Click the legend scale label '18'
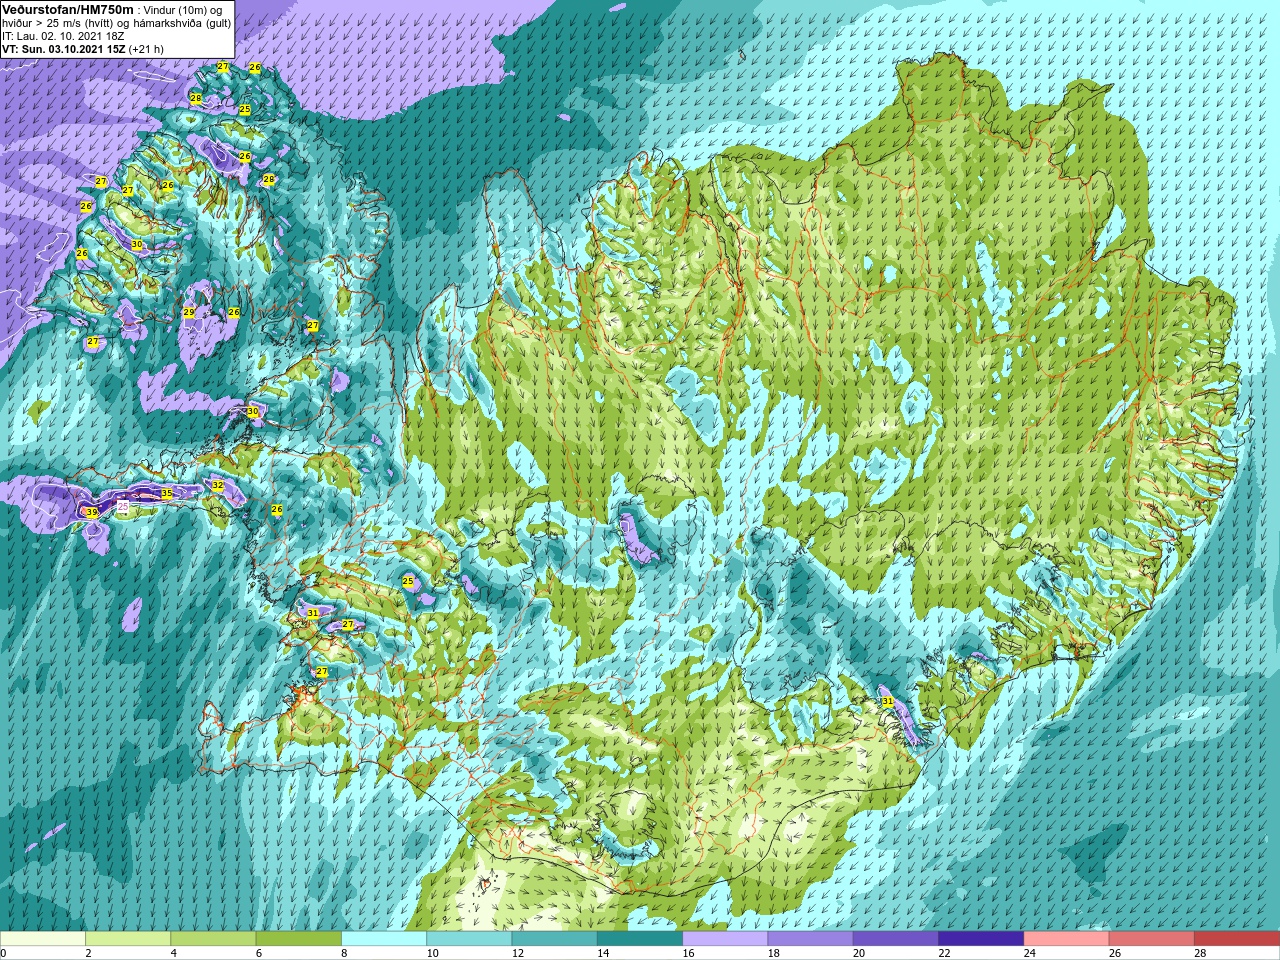This screenshot has width=1280, height=960. (774, 953)
